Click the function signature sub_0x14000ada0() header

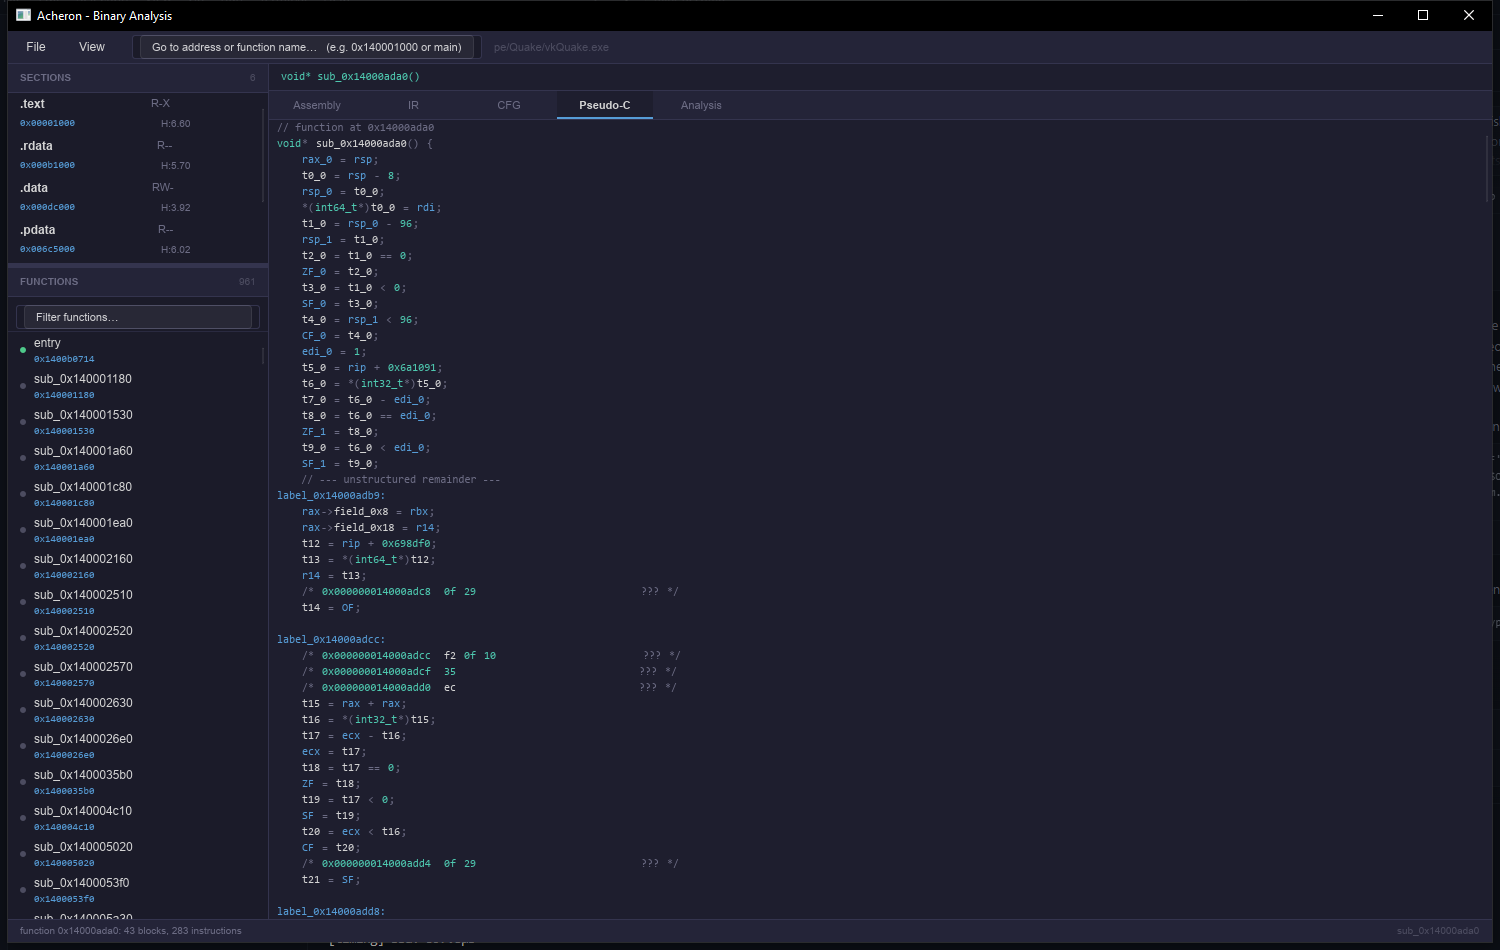(350, 76)
